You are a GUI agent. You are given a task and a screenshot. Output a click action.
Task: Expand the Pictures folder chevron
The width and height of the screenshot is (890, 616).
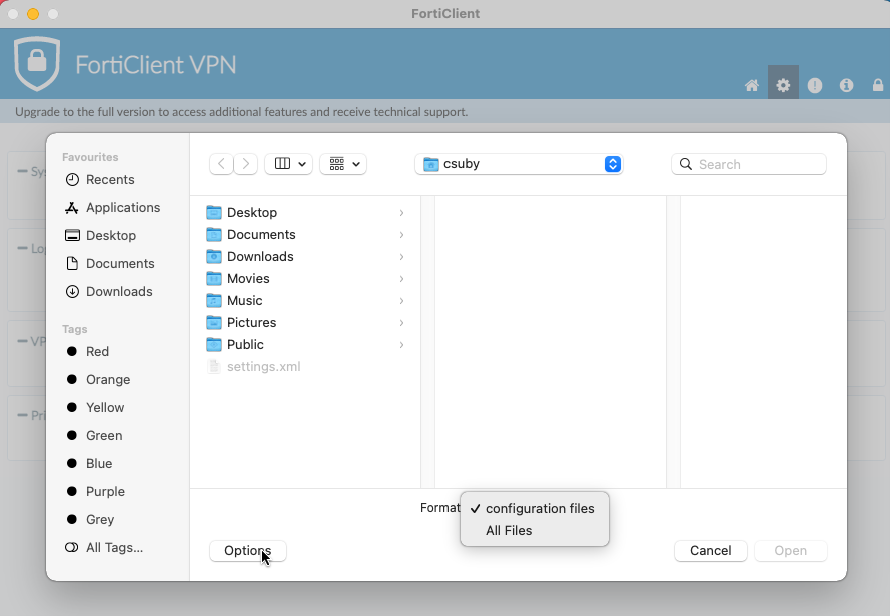[x=401, y=322]
